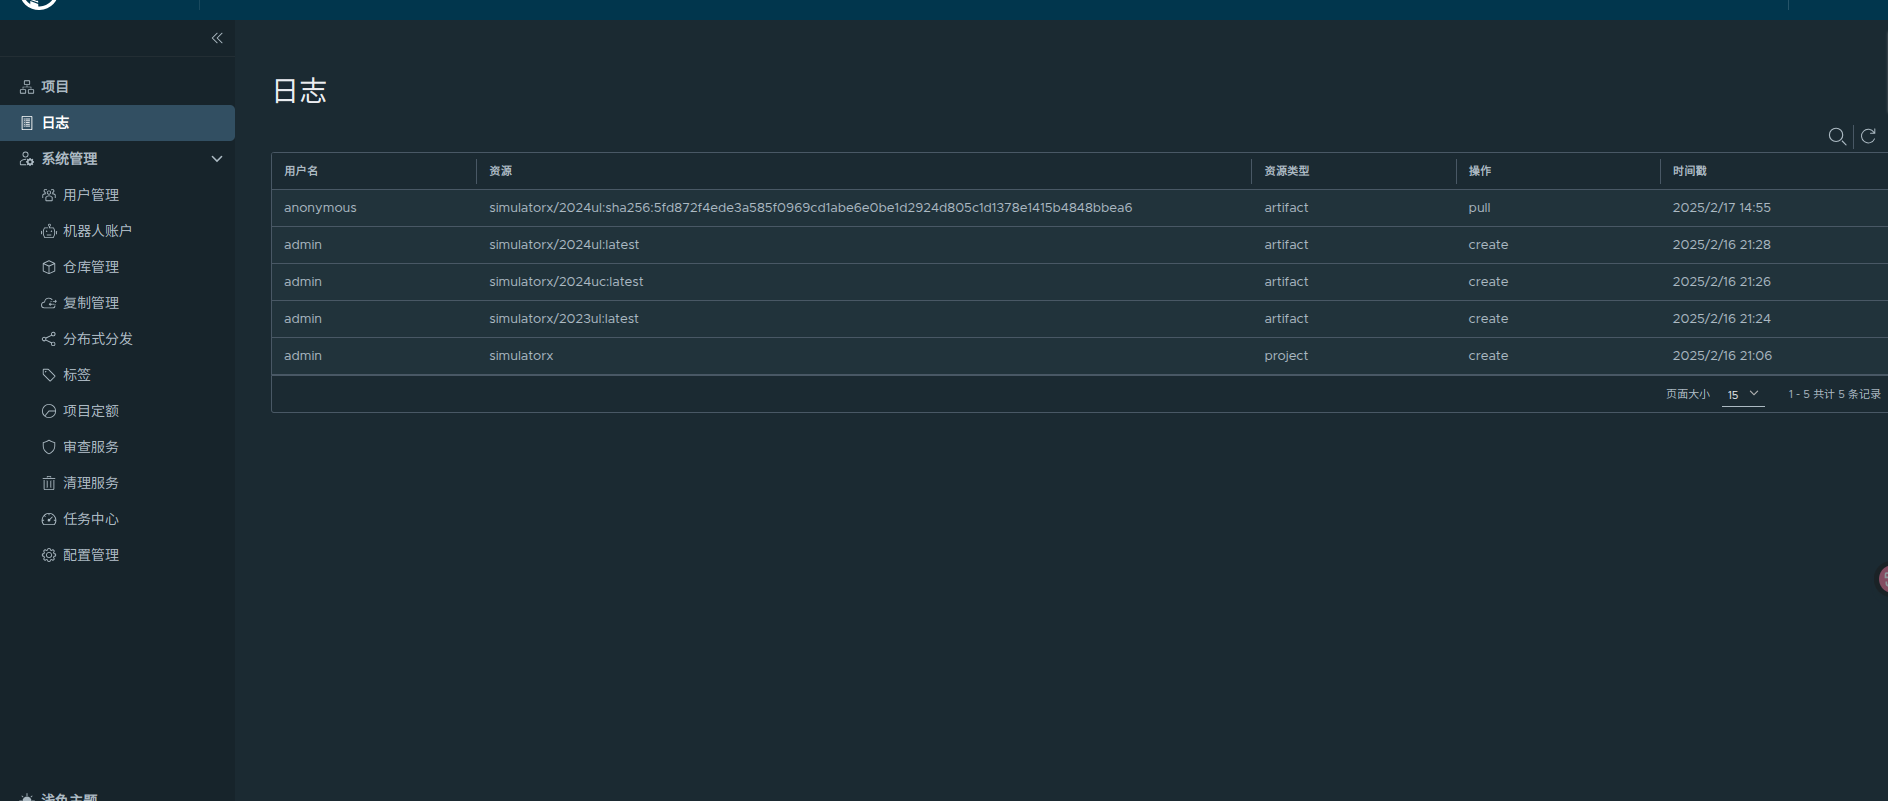1888x801 pixels.
Task: Select the timestamp 2025/2/16 21:06
Action: (x=1722, y=356)
